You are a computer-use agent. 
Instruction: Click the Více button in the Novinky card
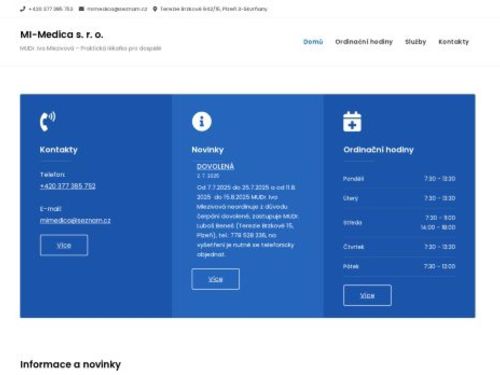pyautogui.click(x=216, y=279)
